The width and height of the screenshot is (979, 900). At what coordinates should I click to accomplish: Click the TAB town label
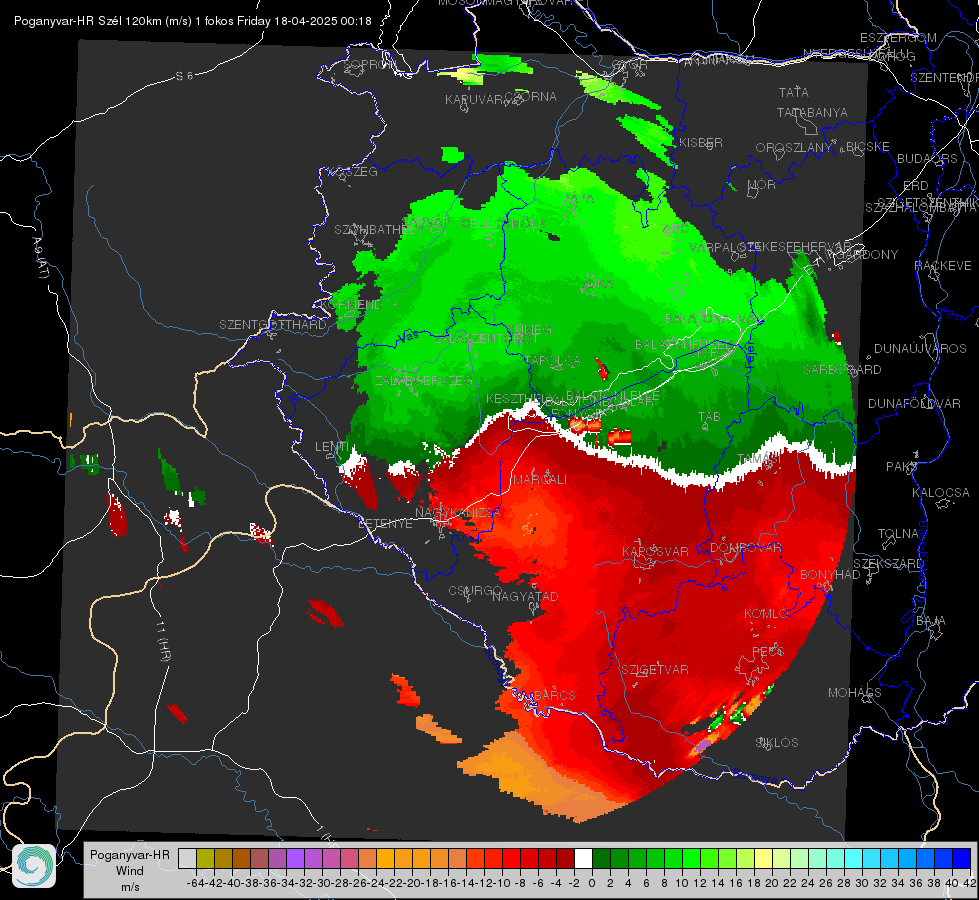(709, 417)
